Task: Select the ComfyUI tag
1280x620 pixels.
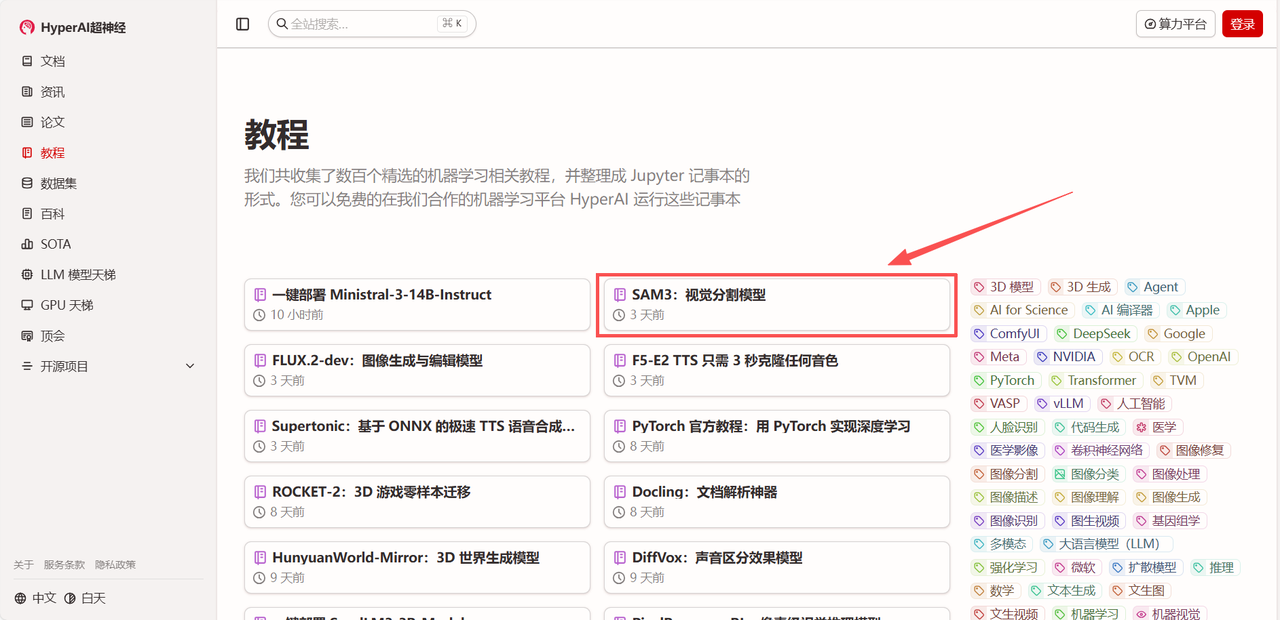Action: pyautogui.click(x=1007, y=334)
